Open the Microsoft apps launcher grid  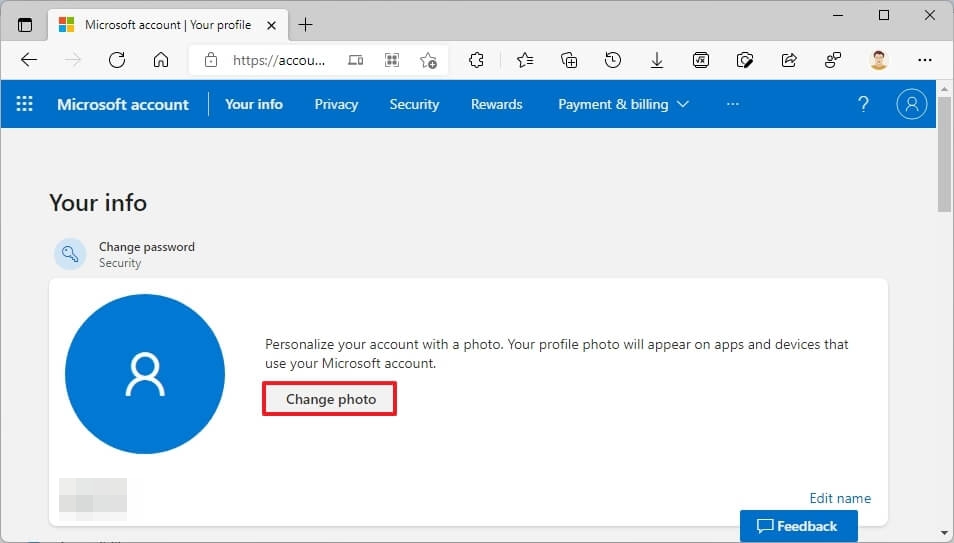point(24,104)
